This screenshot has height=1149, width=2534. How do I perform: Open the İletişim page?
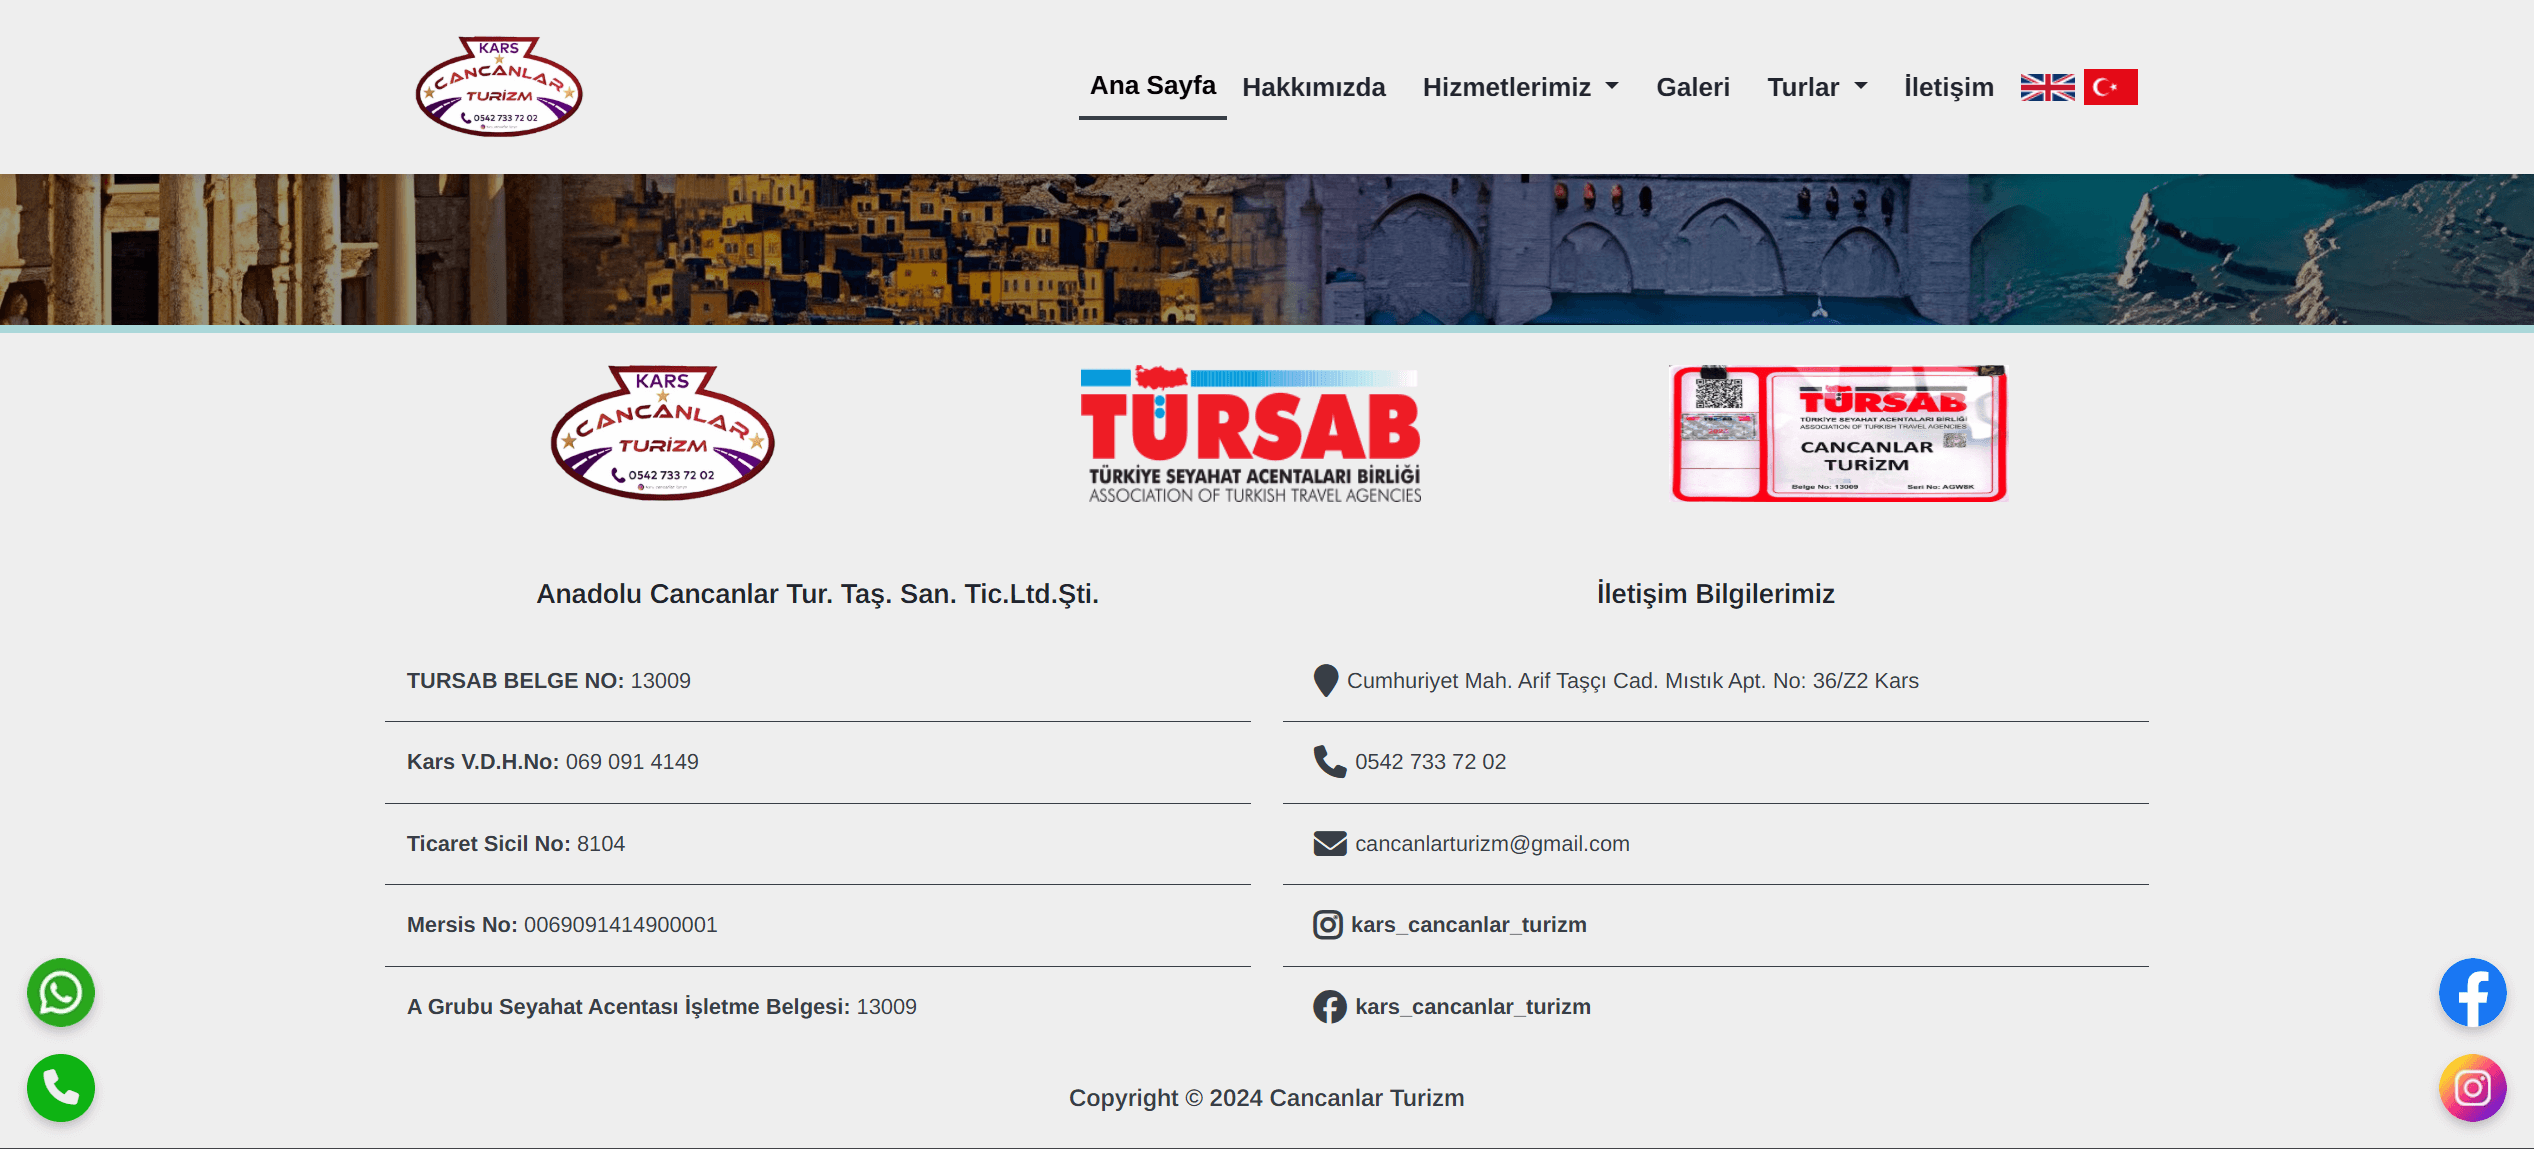click(1948, 87)
